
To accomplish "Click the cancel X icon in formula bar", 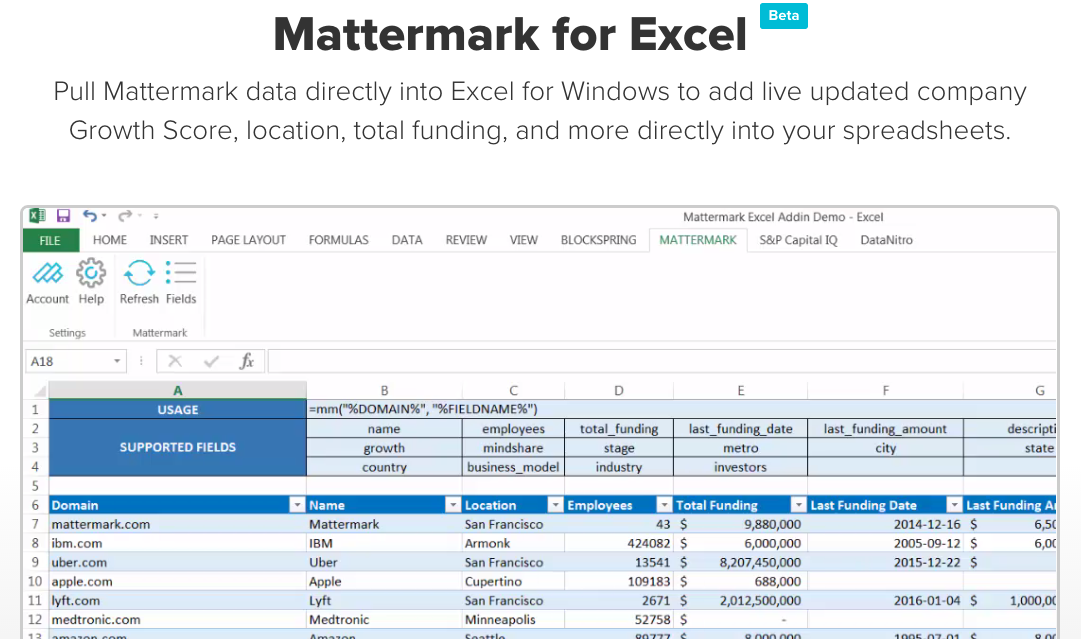I will (x=175, y=361).
